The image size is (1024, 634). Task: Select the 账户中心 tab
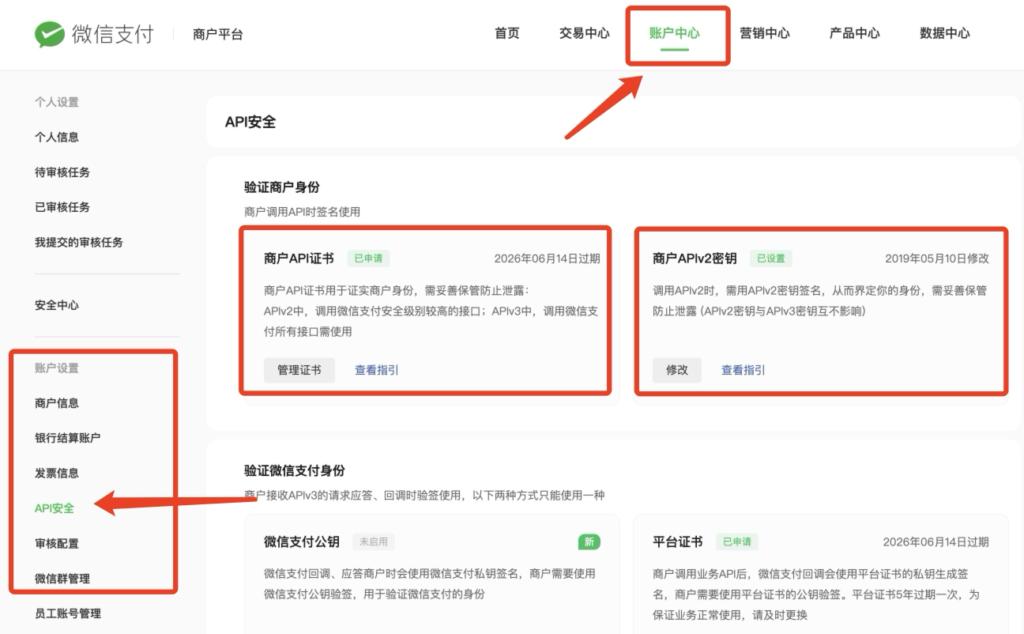[x=674, y=33]
